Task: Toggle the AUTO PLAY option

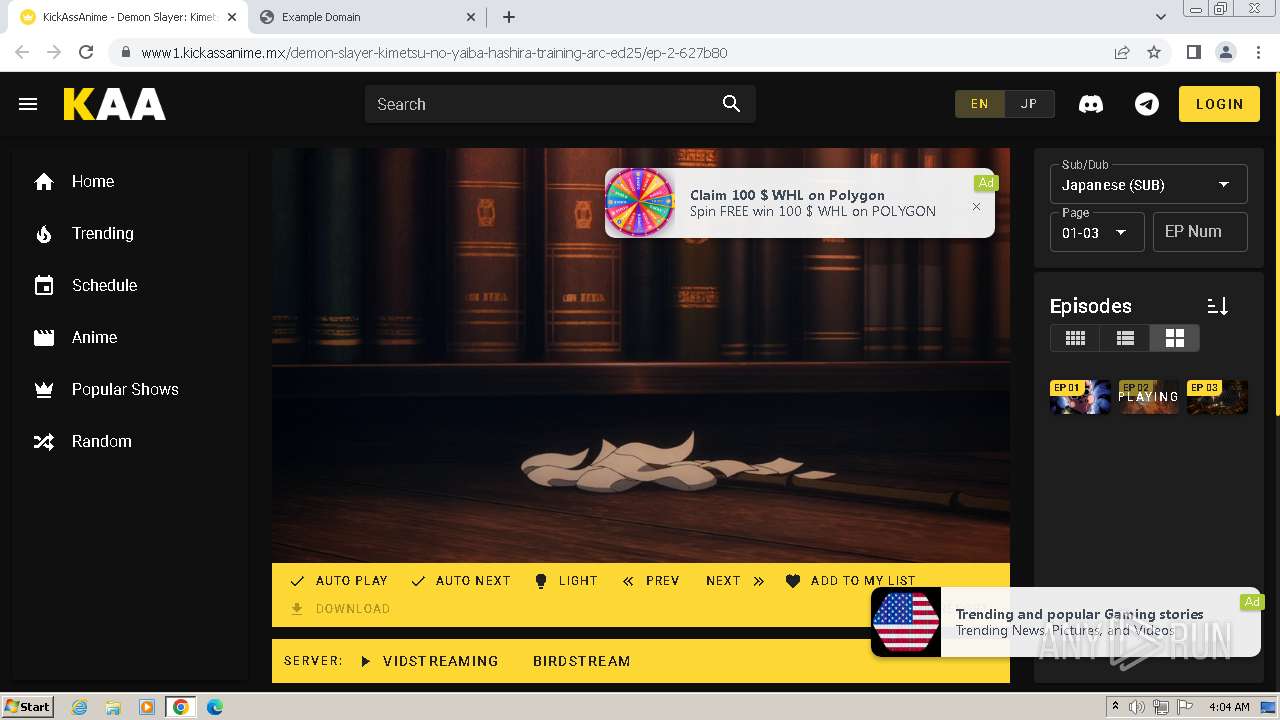Action: (338, 581)
